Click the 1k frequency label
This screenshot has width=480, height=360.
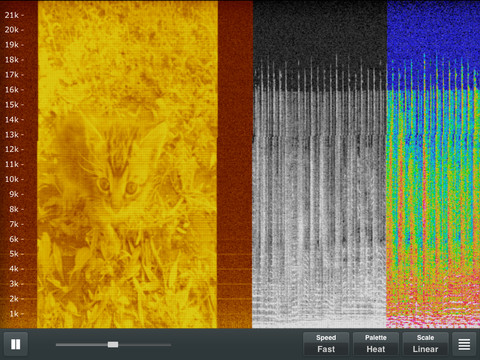point(14,314)
